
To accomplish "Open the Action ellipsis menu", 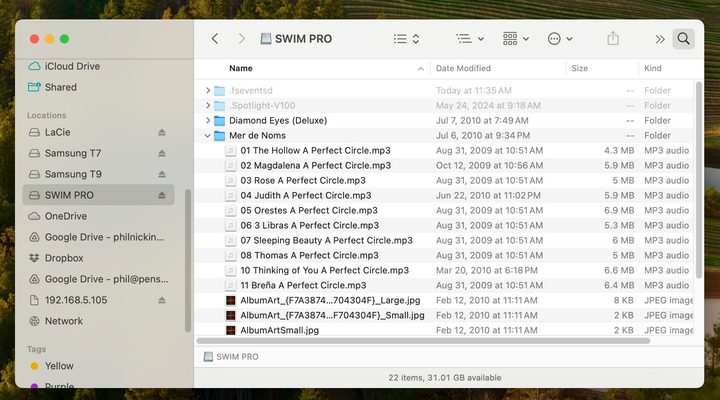I will (x=559, y=39).
